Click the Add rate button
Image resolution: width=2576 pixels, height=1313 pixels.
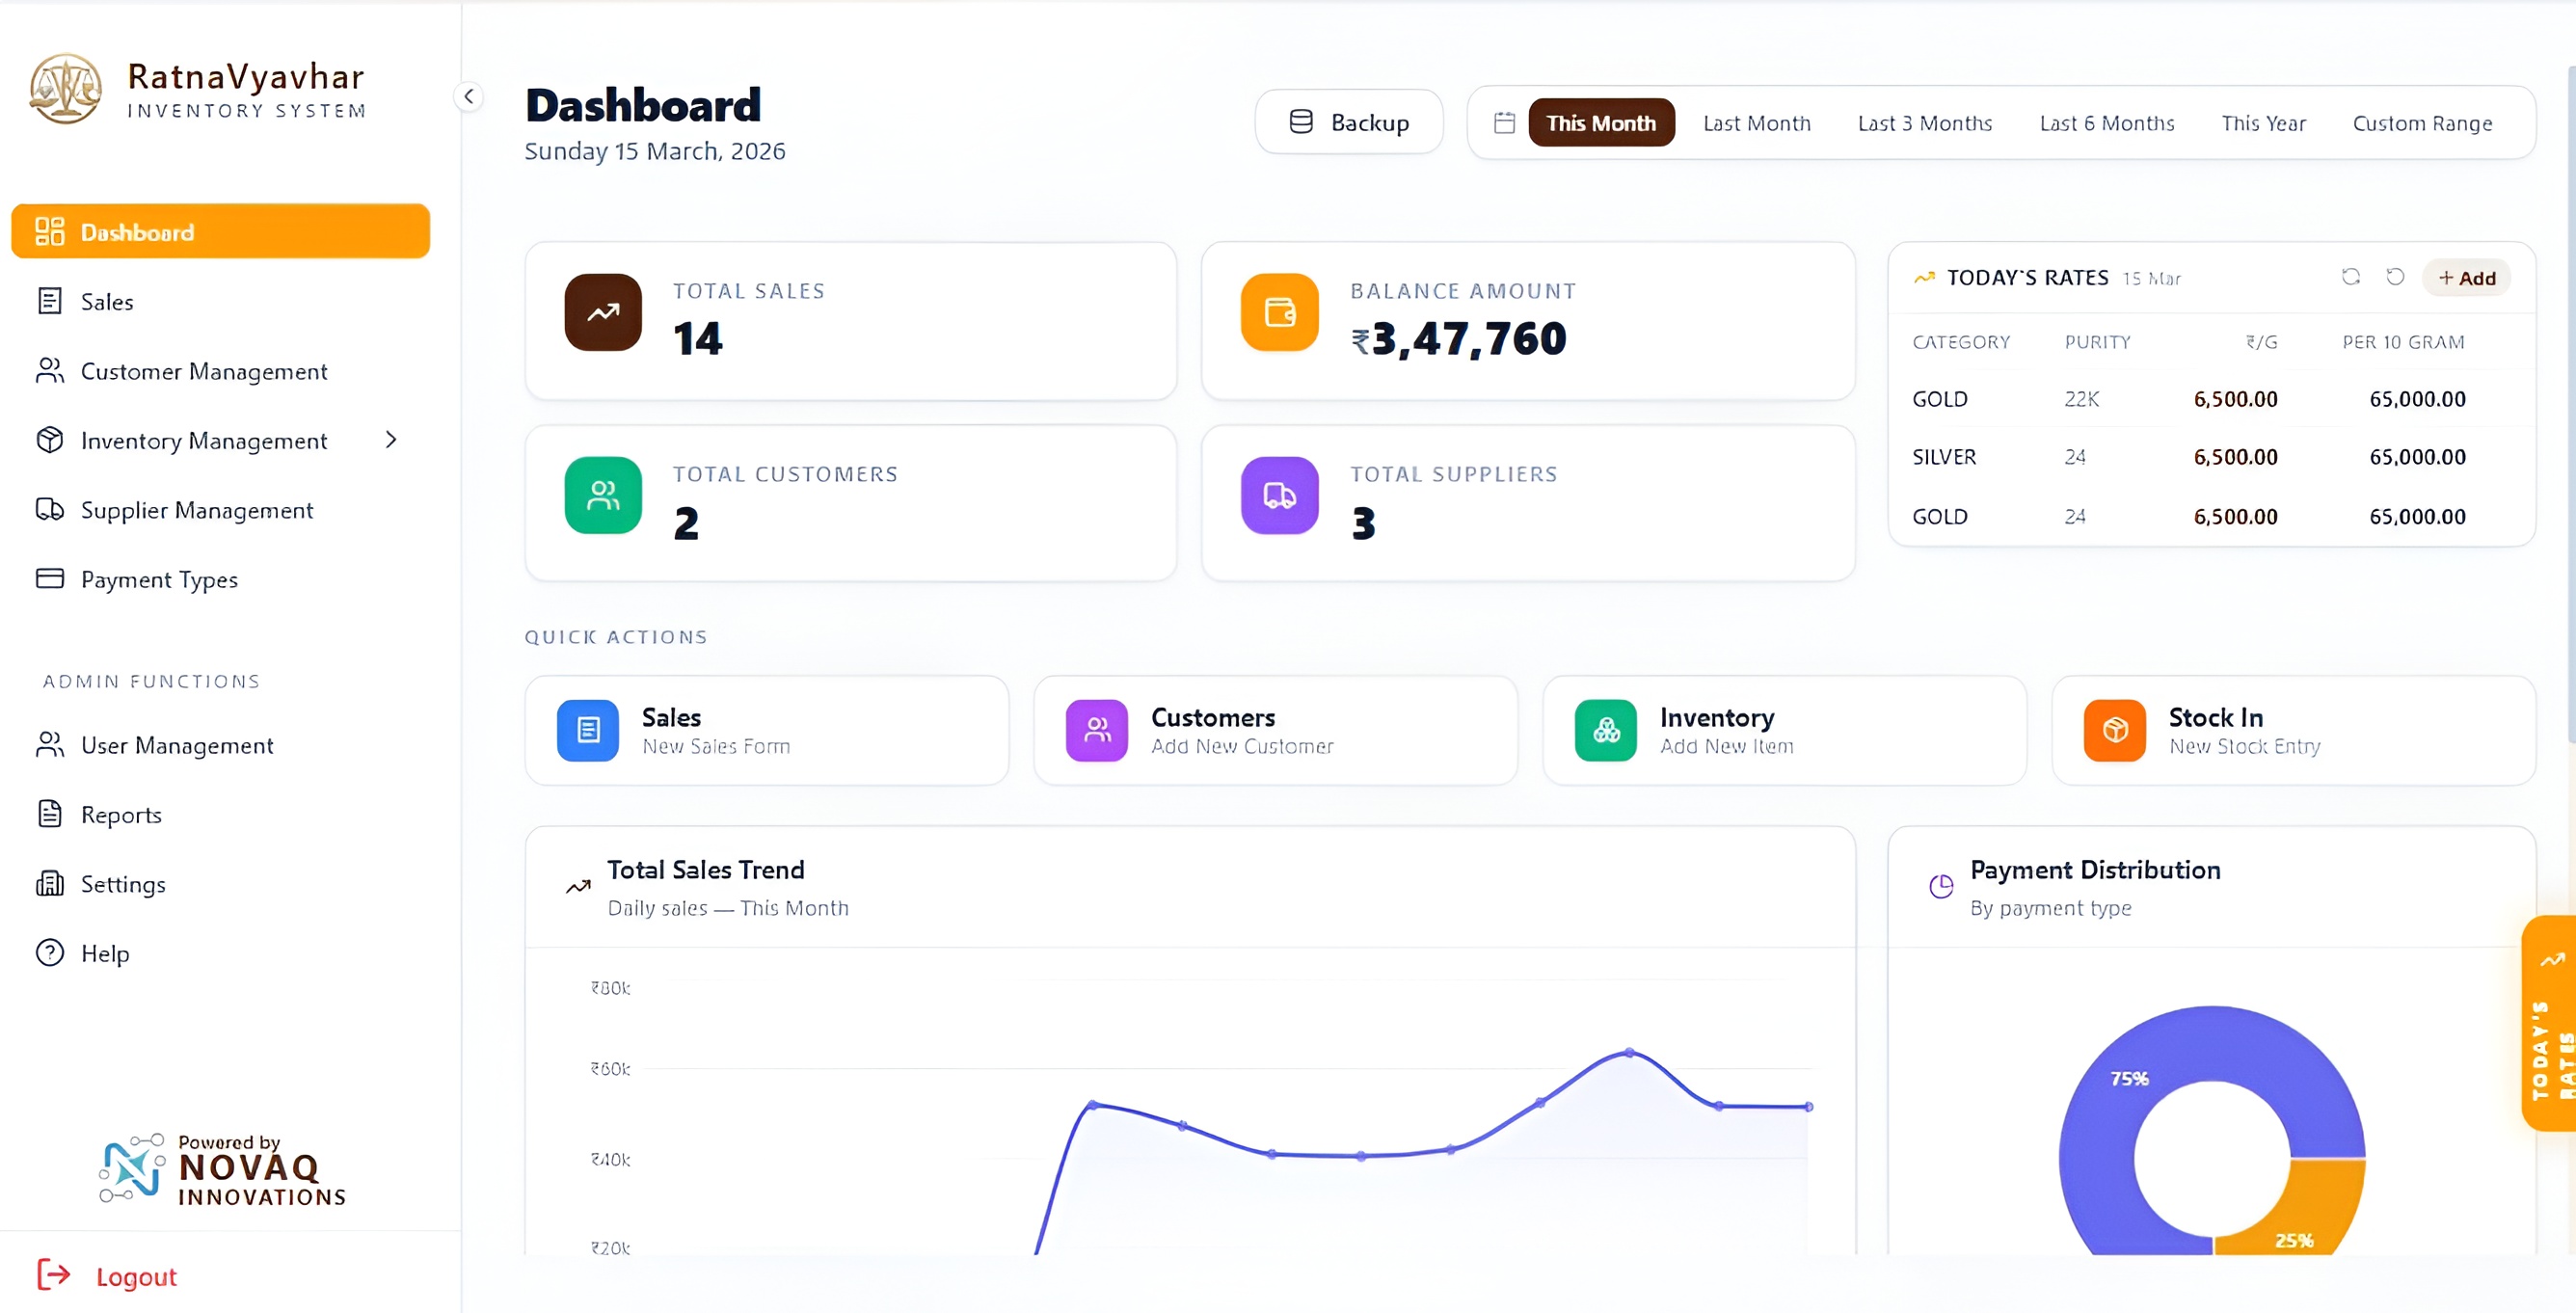click(x=2466, y=278)
